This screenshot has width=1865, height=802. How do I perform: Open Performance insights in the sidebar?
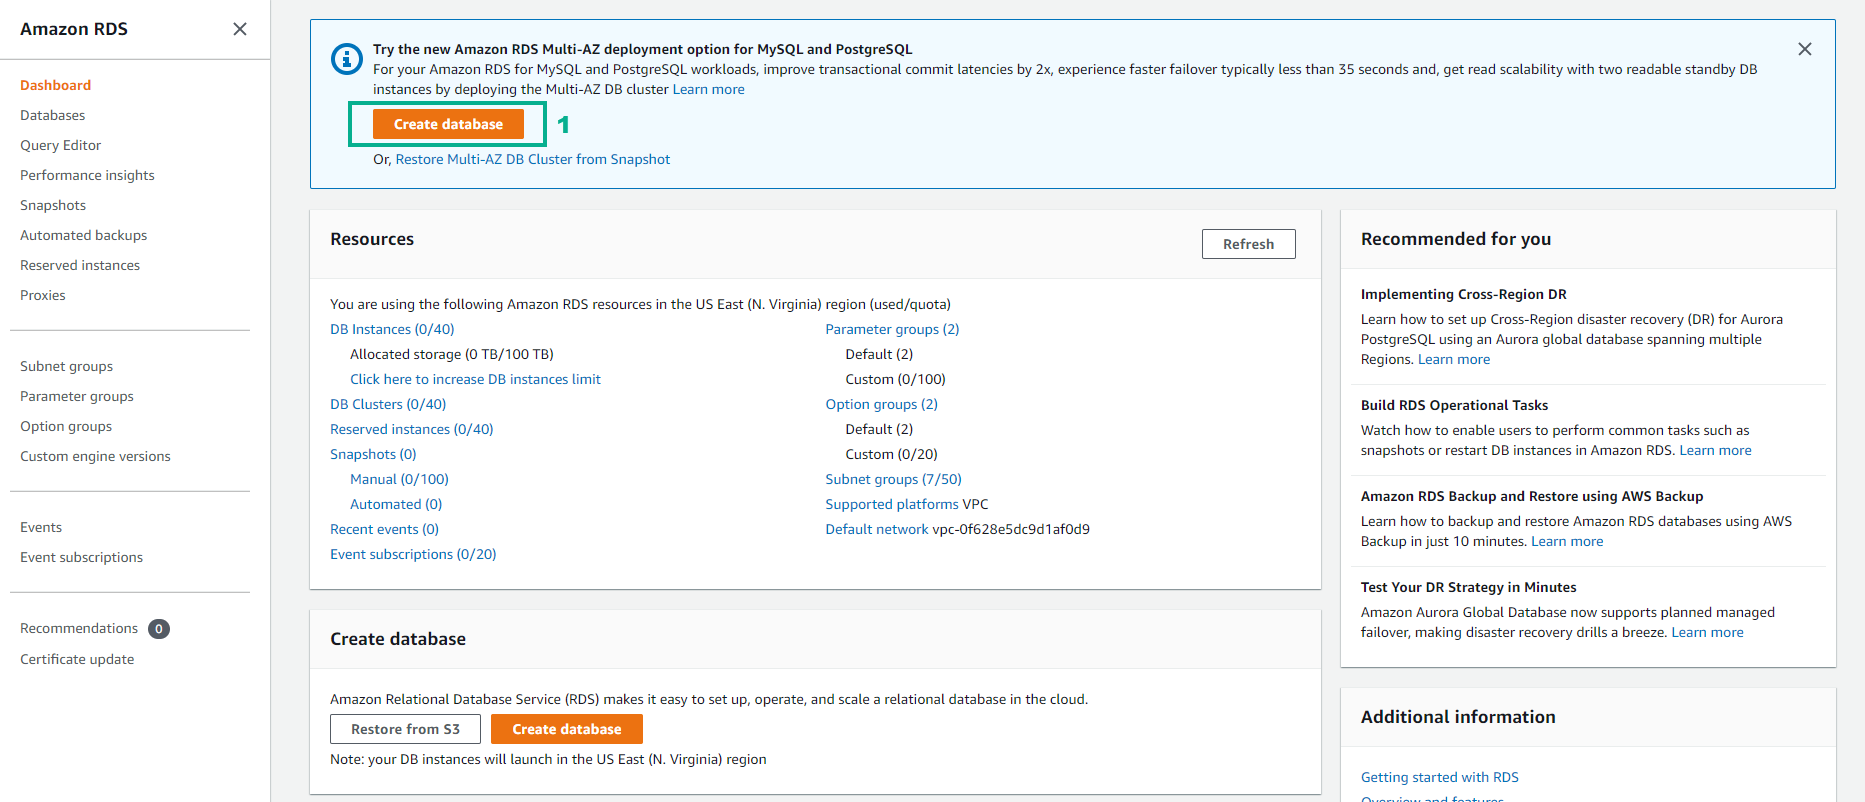[x=88, y=175]
